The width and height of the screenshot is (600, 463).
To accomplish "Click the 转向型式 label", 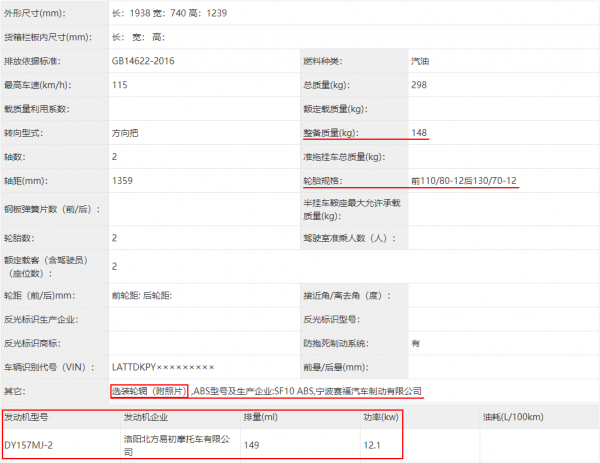I will [23, 133].
